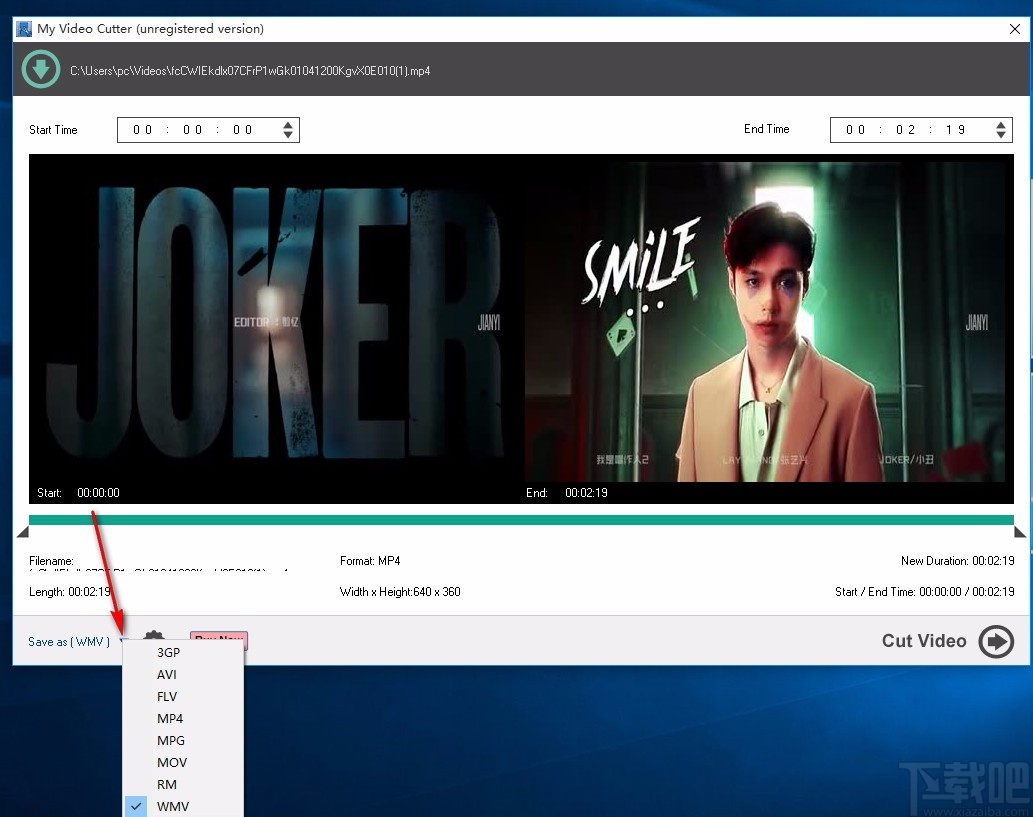
Task: Click the 'Format: MP4' info text
Action: [370, 561]
